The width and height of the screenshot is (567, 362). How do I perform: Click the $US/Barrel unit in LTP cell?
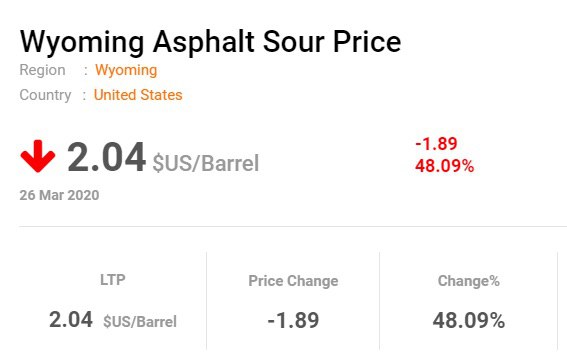[140, 321]
